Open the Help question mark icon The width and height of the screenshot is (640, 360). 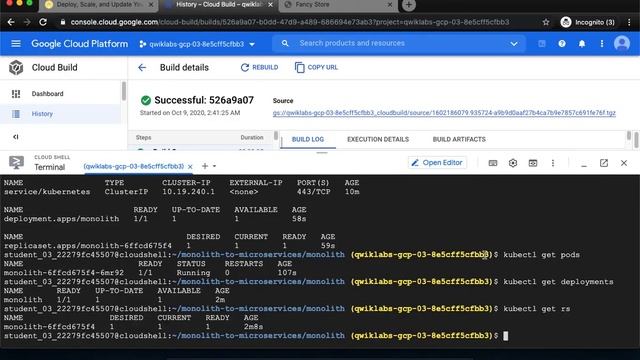pyautogui.click(x=562, y=44)
